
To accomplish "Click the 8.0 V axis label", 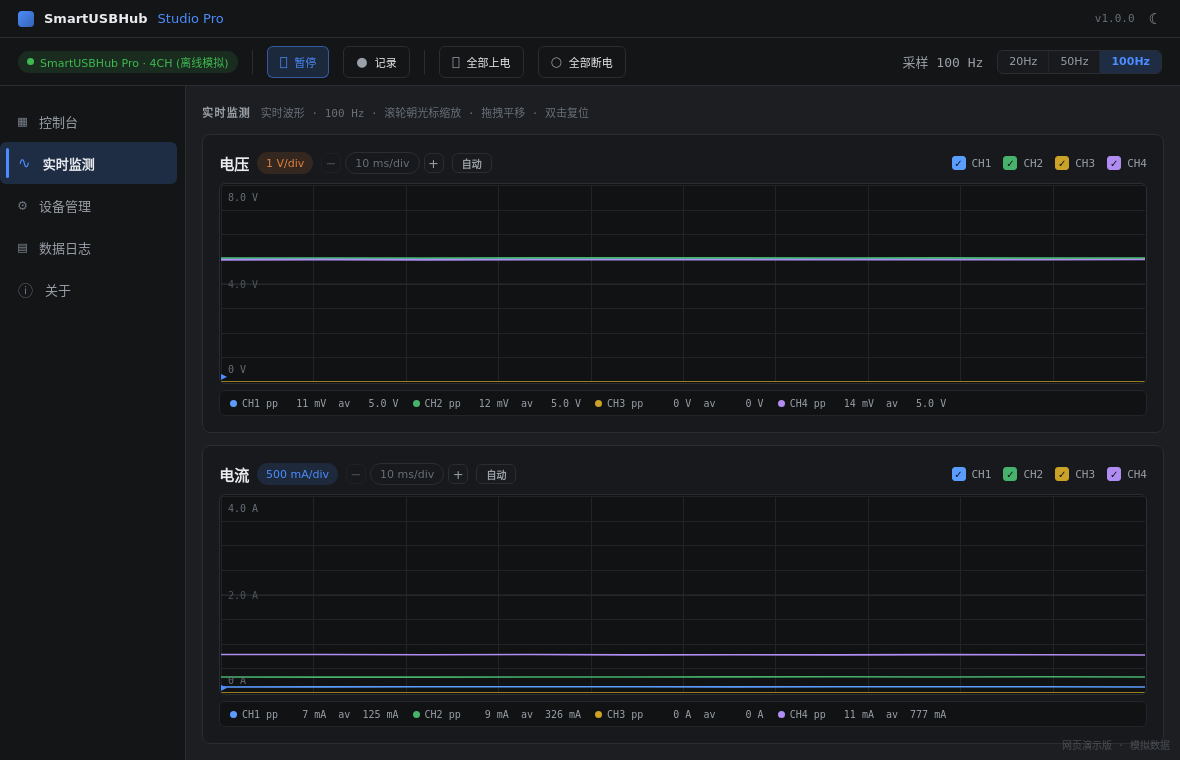I will pyautogui.click(x=242, y=197).
